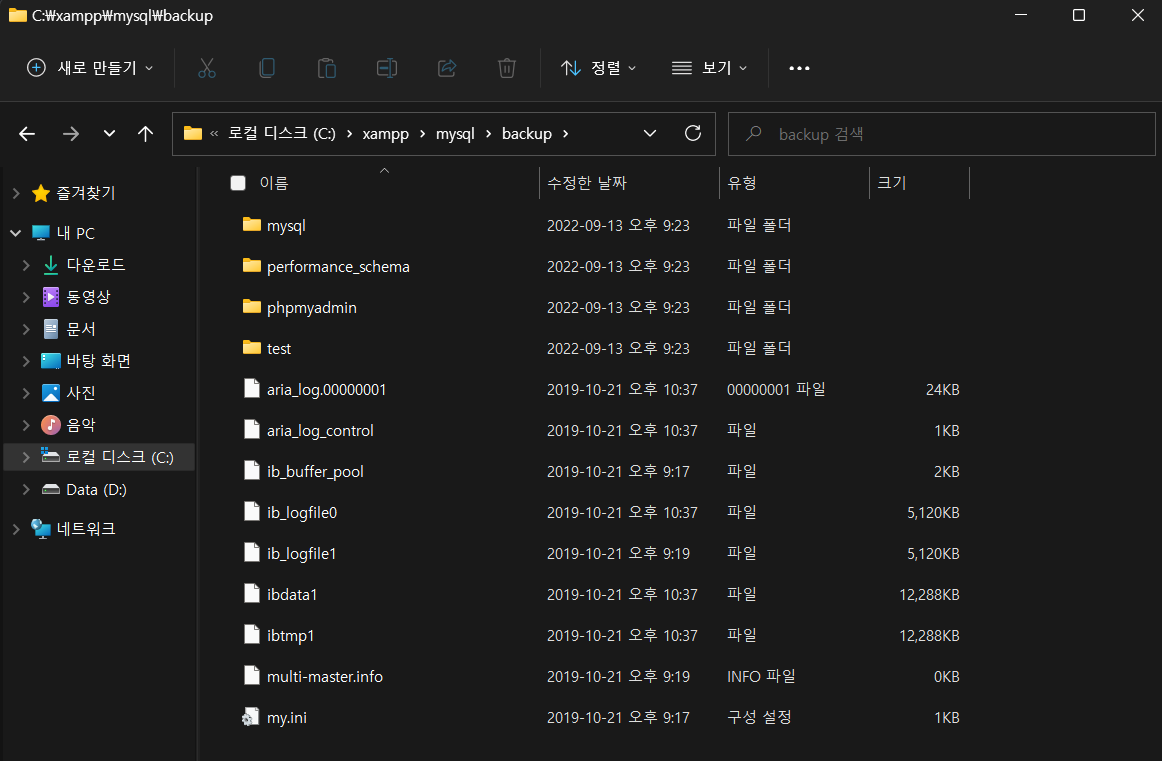Click the phpmyadmin folder icon
Viewport: 1162px width, 761px height.
click(252, 307)
